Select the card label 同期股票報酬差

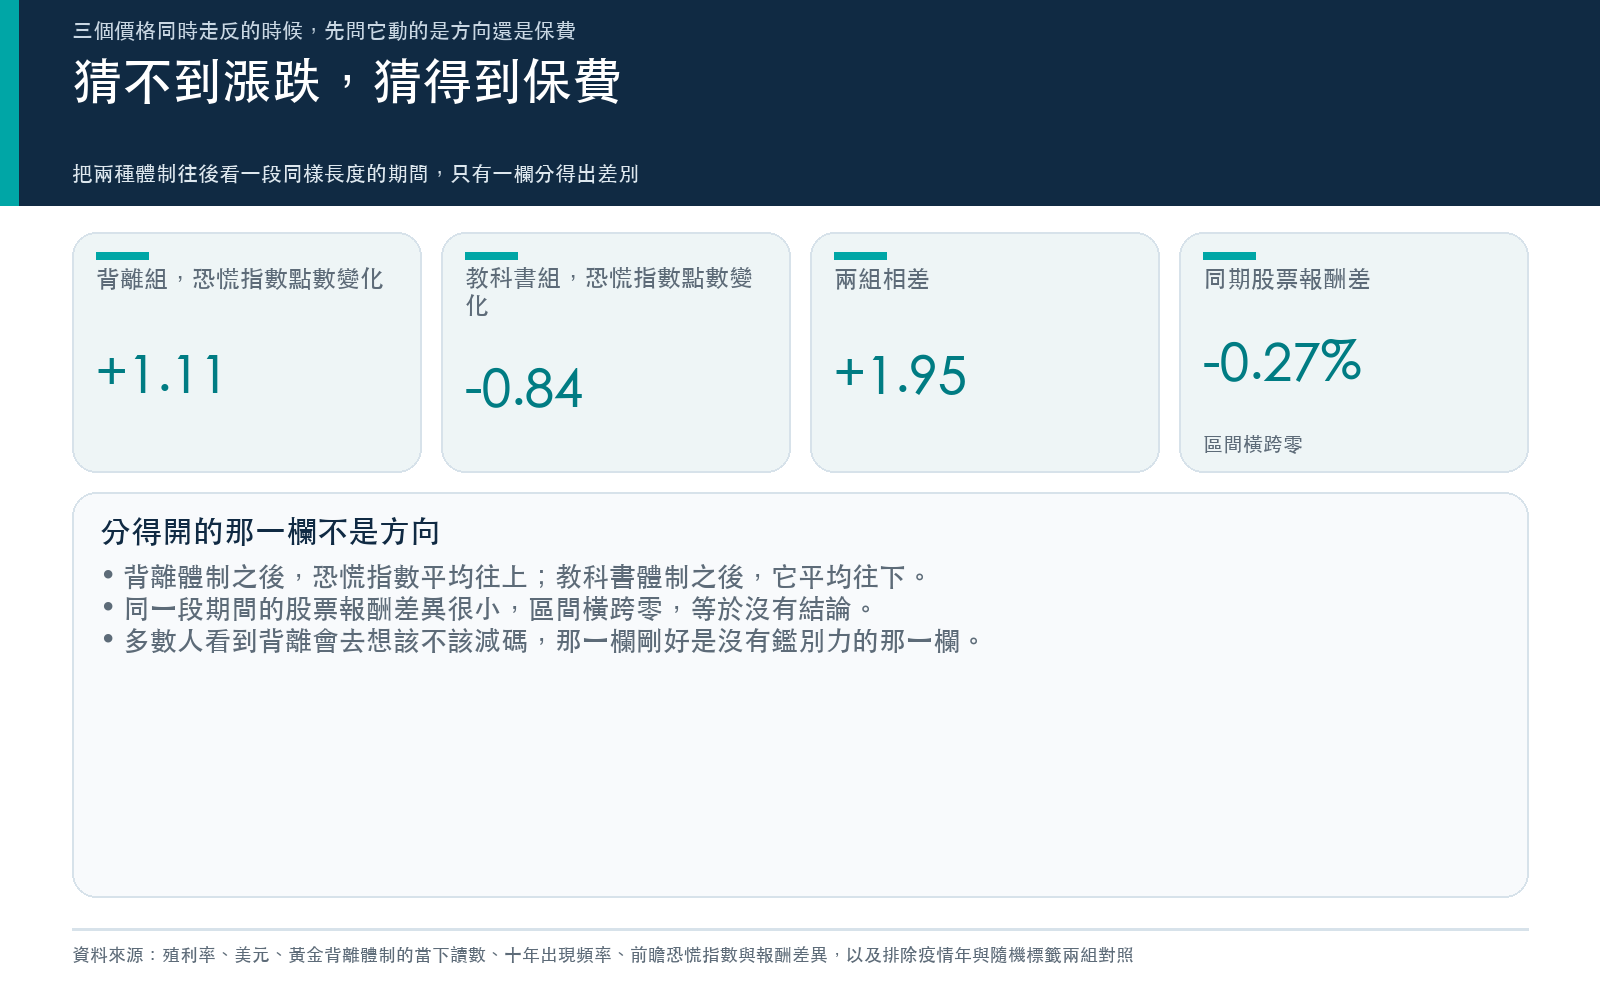tap(1287, 279)
